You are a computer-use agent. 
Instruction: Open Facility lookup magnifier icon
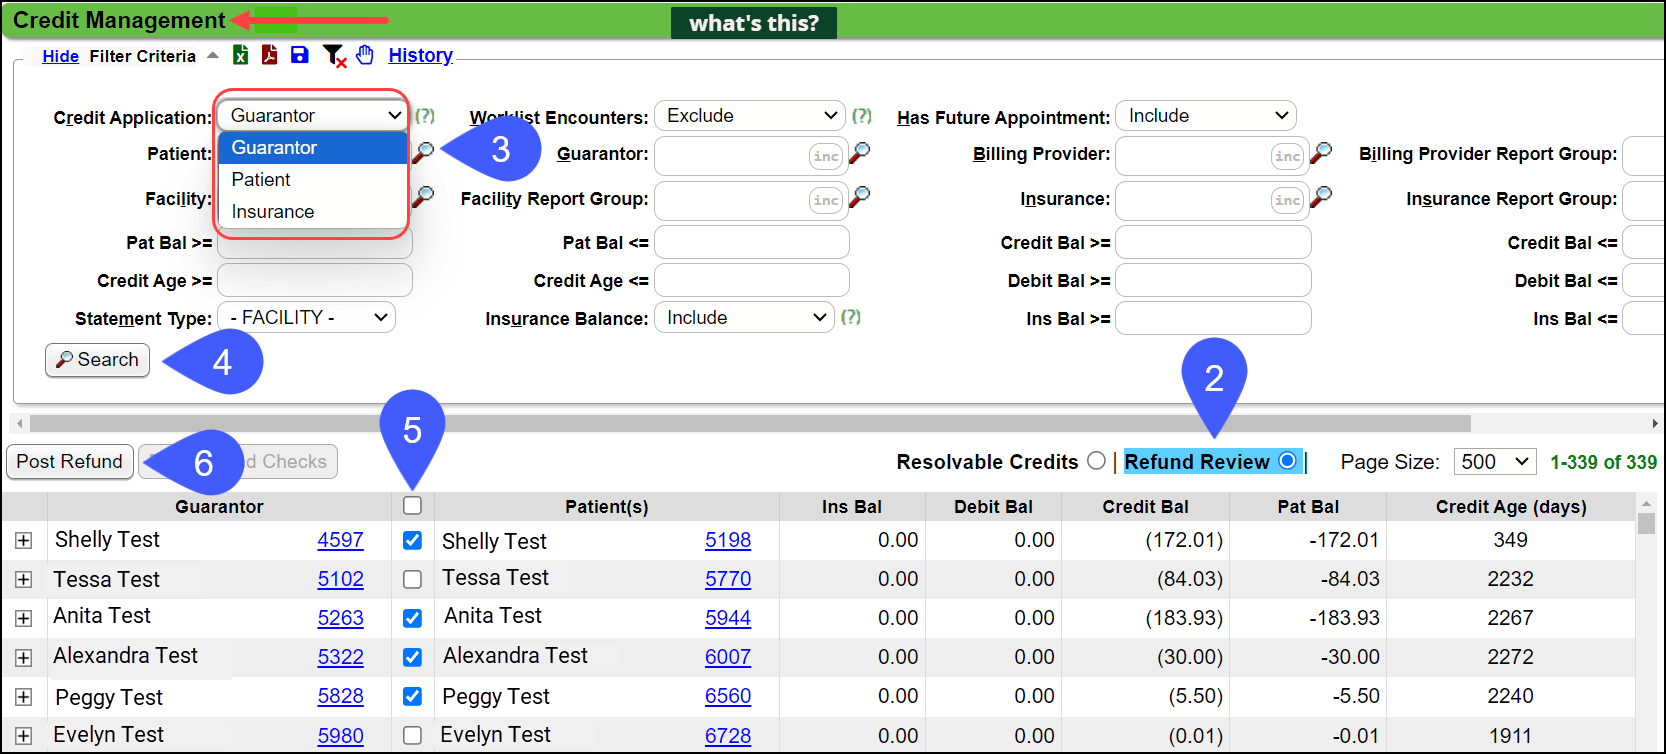(x=423, y=196)
